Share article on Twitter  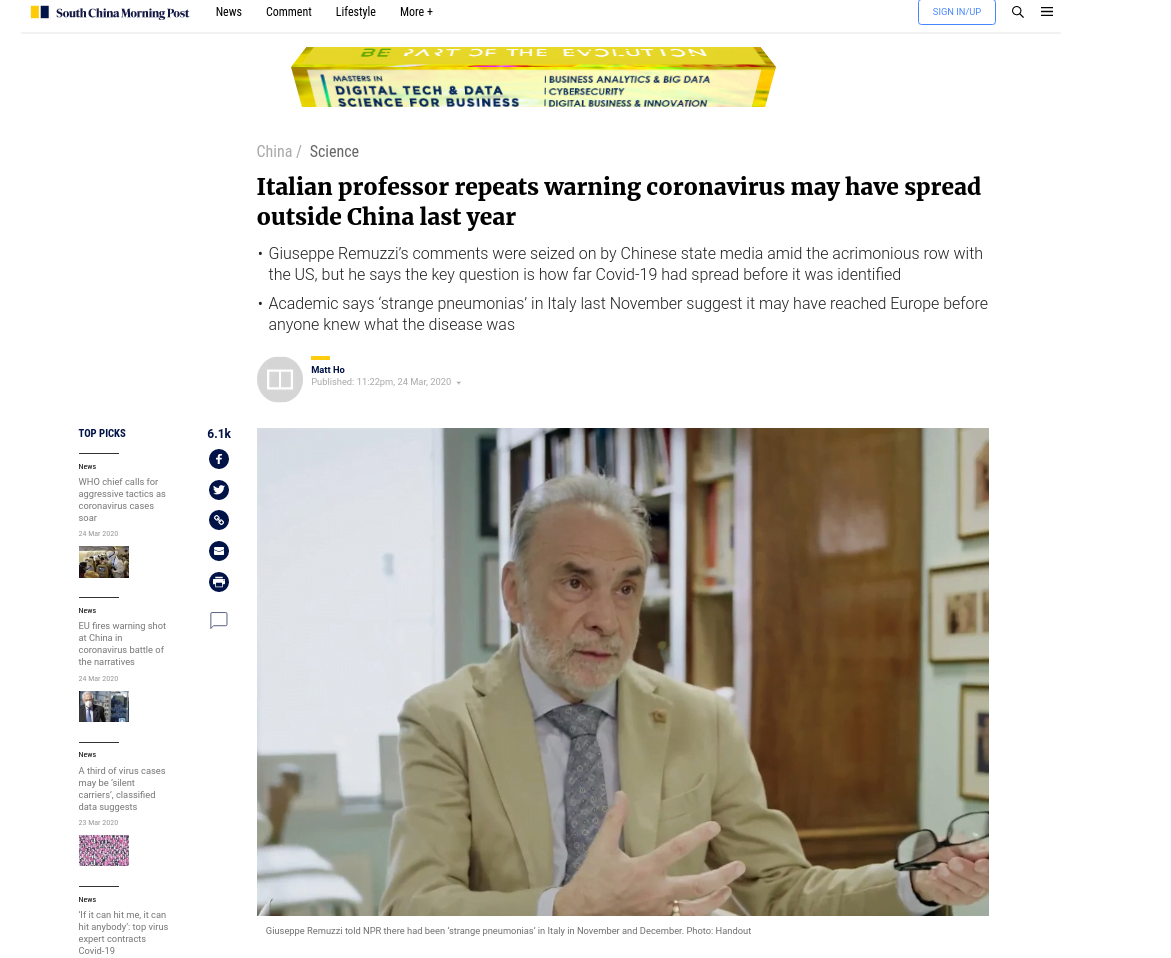coord(219,490)
